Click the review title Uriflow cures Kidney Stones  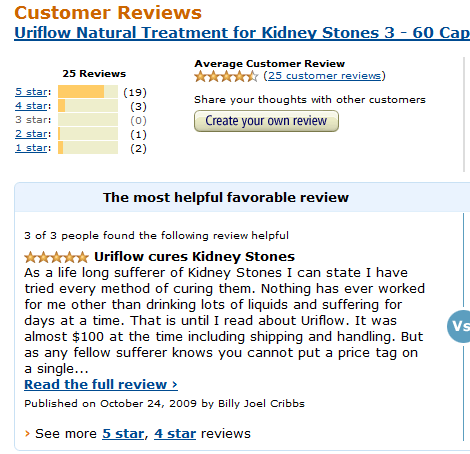click(194, 257)
